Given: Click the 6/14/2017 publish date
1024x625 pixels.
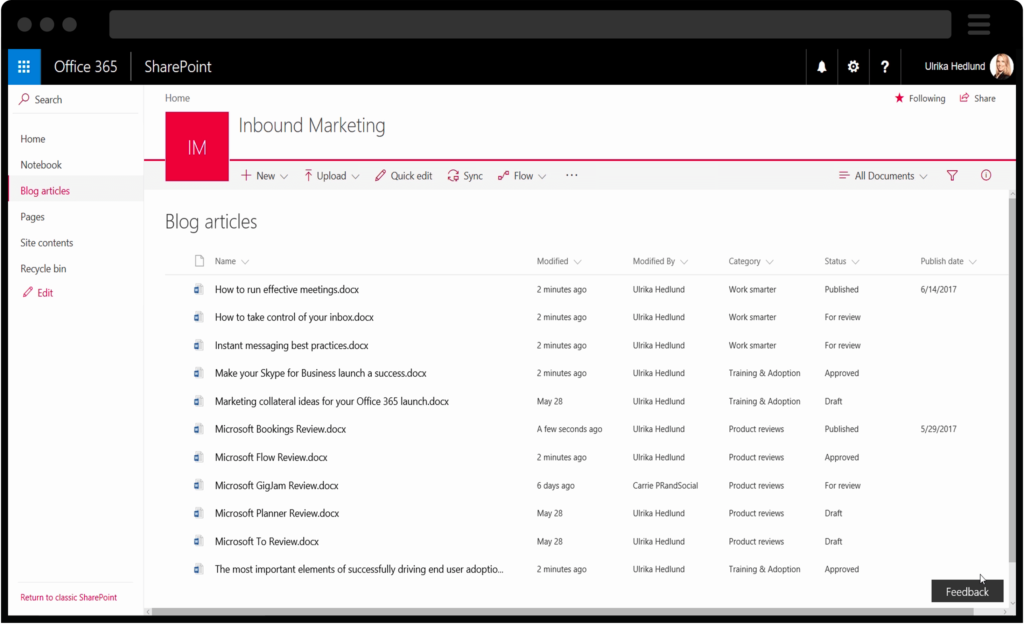Looking at the screenshot, I should (x=938, y=289).
